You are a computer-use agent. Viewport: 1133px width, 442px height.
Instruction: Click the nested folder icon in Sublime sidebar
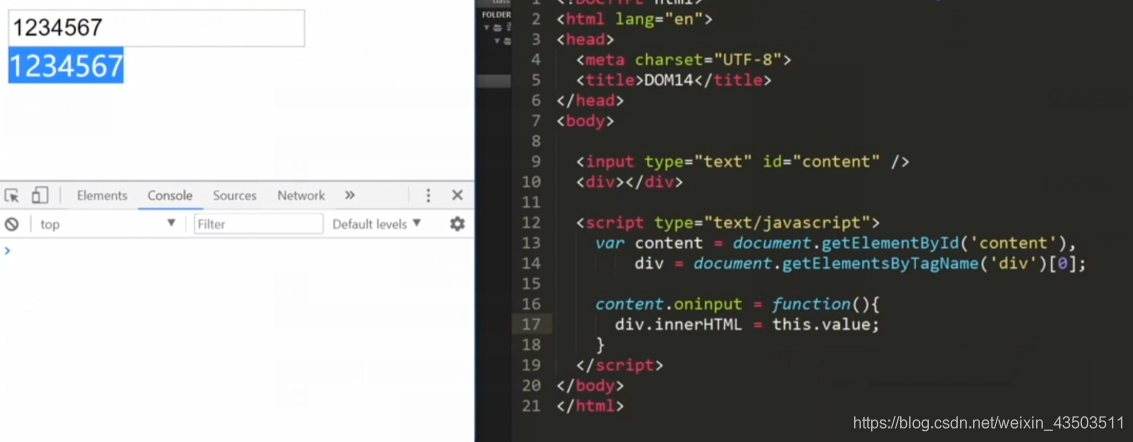[x=507, y=41]
